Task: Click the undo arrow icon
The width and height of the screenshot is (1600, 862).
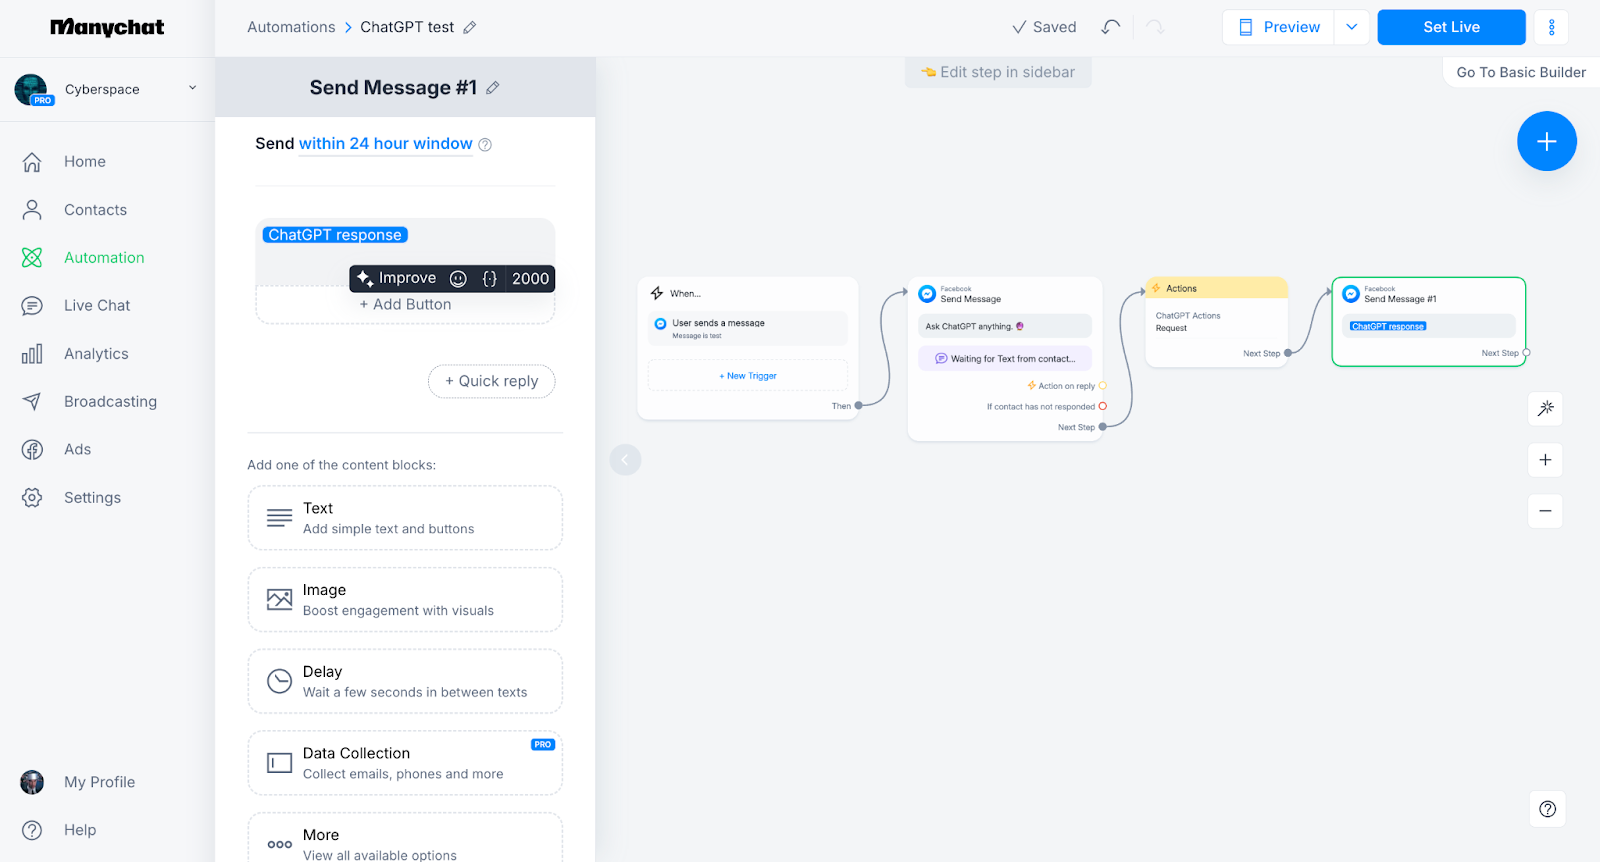Action: pyautogui.click(x=1111, y=27)
